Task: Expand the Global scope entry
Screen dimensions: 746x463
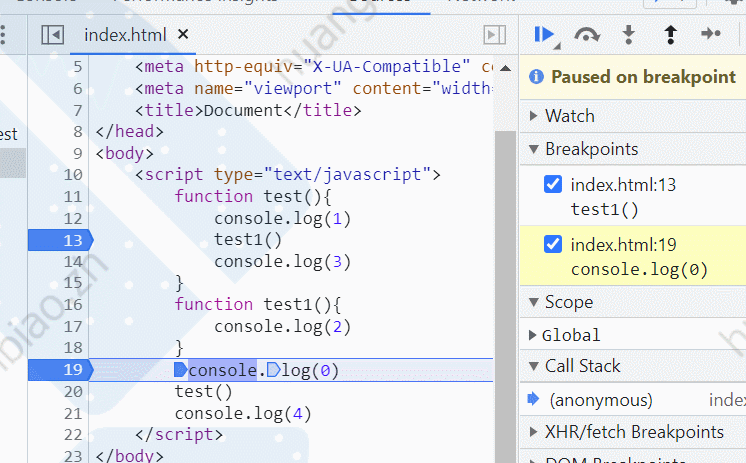Action: point(533,335)
